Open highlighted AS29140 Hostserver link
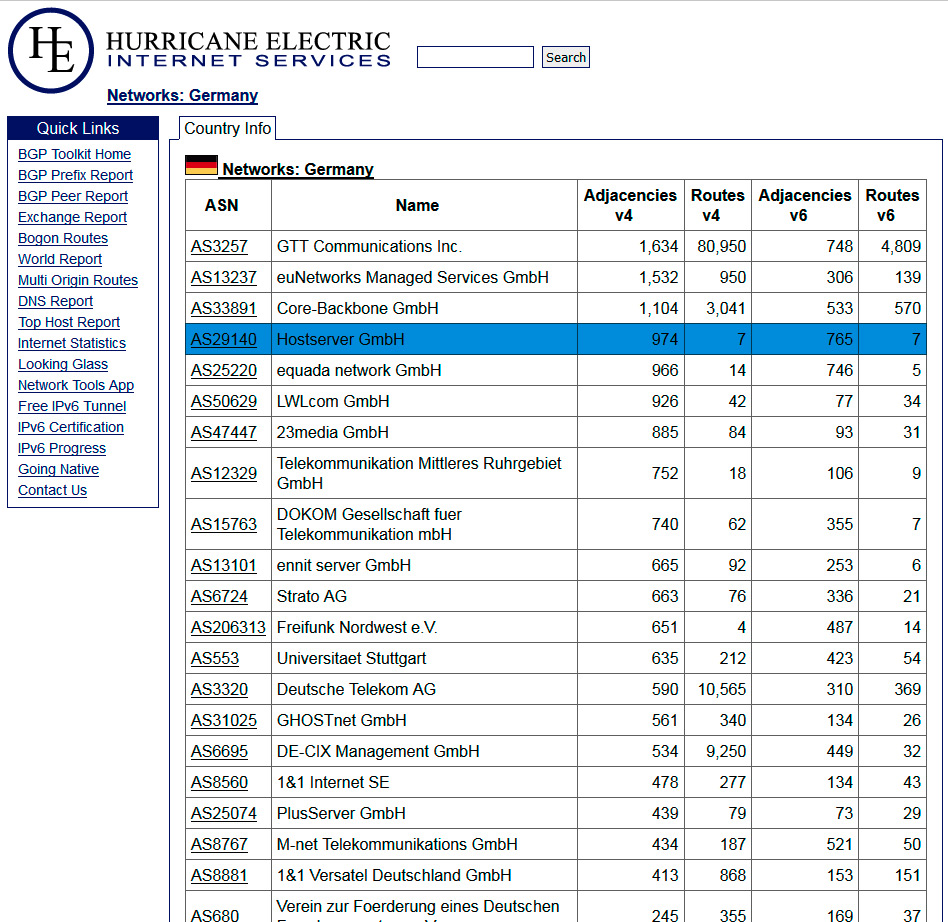The width and height of the screenshot is (948, 922). point(224,340)
